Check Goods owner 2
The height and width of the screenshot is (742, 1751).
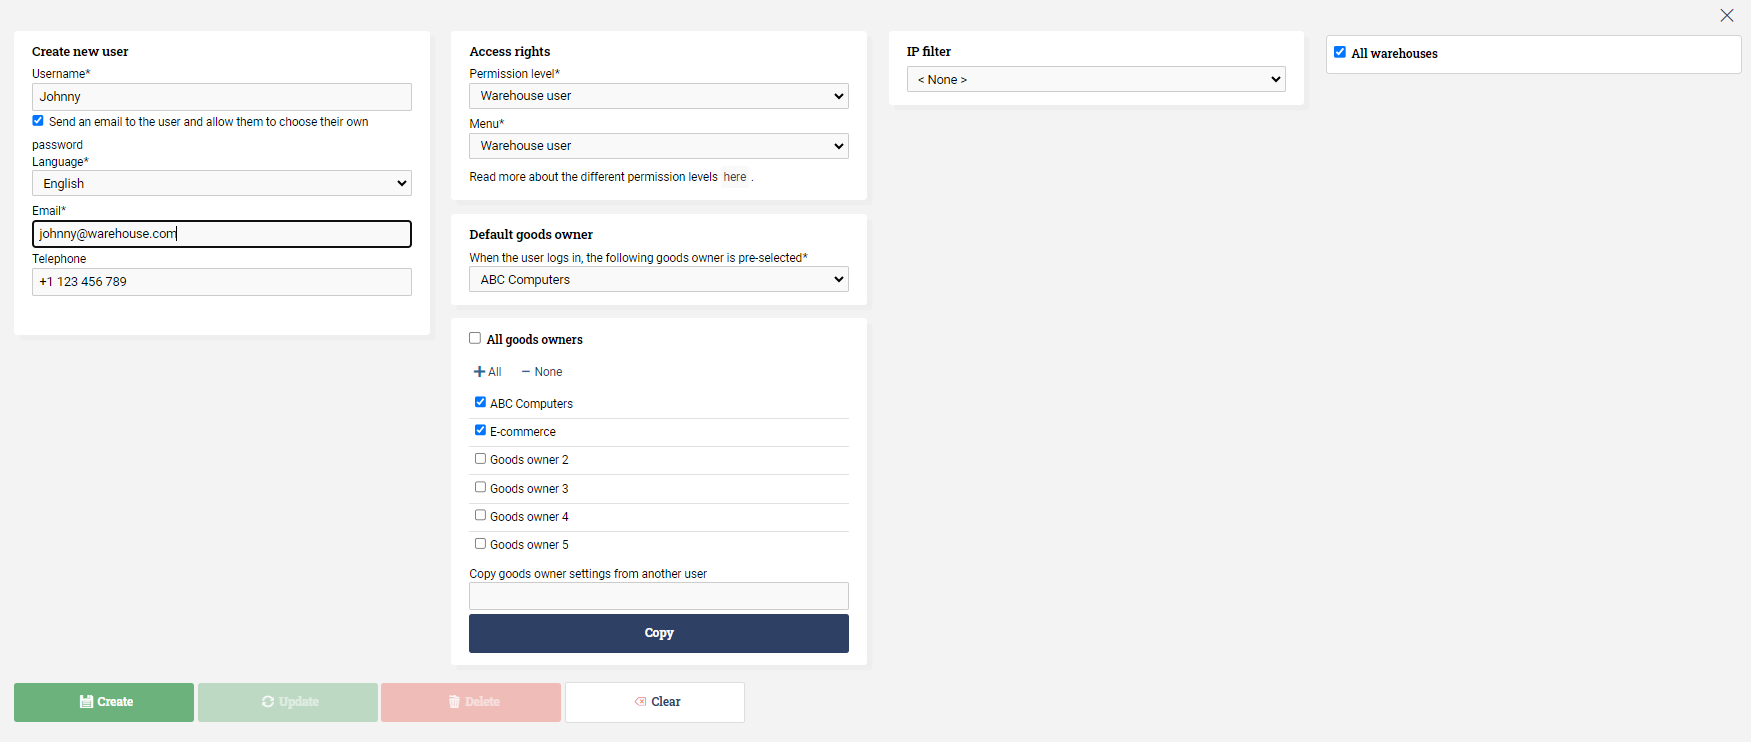tap(480, 459)
